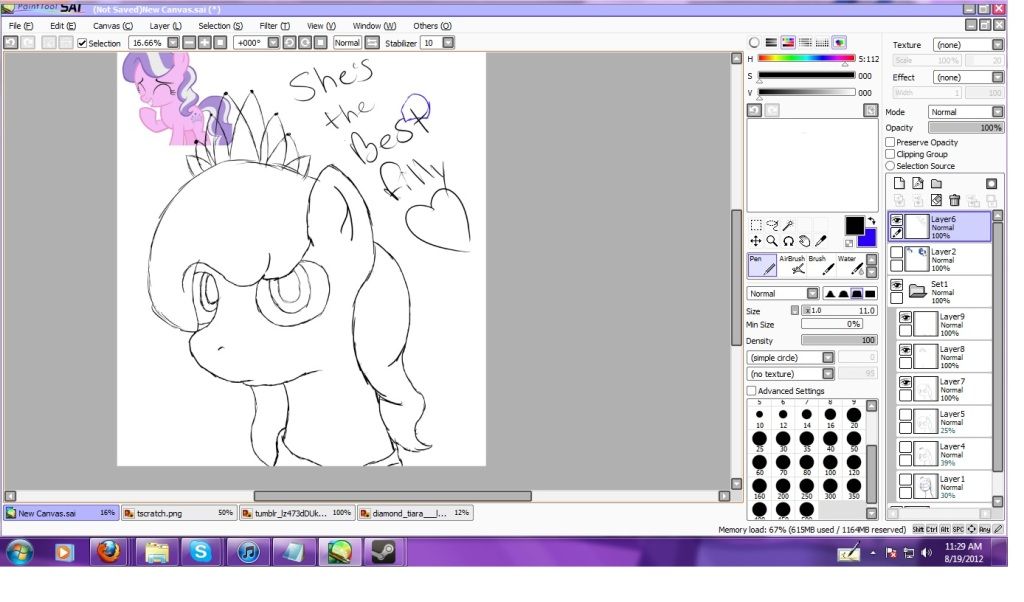Swap foreground and background colors
This screenshot has width=1024, height=602.
pyautogui.click(x=871, y=221)
